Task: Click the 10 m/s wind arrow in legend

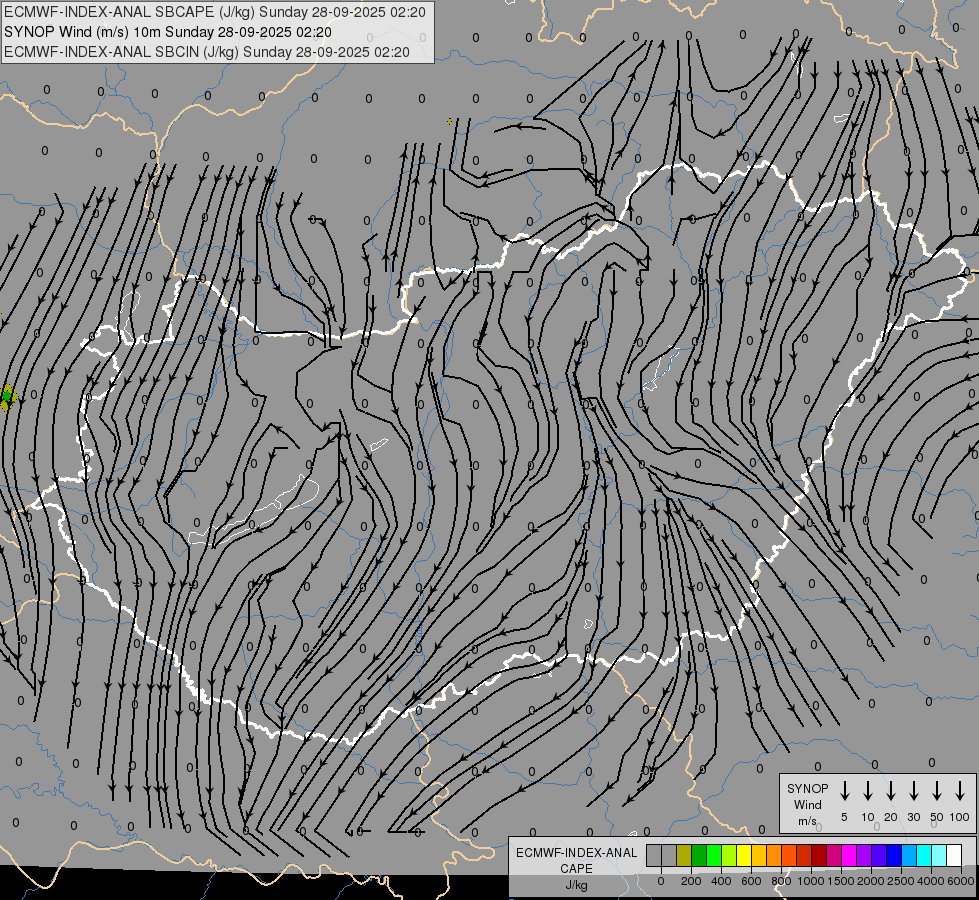Action: pos(868,791)
